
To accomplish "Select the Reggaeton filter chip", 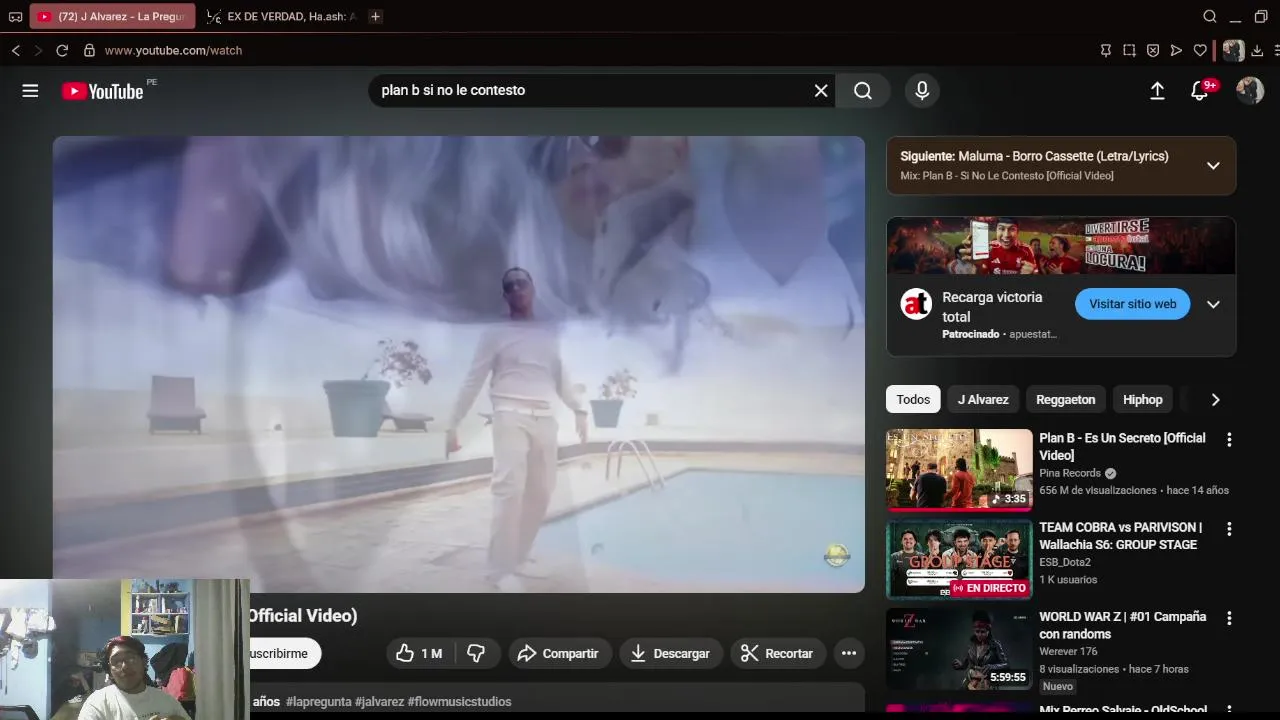I will (x=1065, y=399).
